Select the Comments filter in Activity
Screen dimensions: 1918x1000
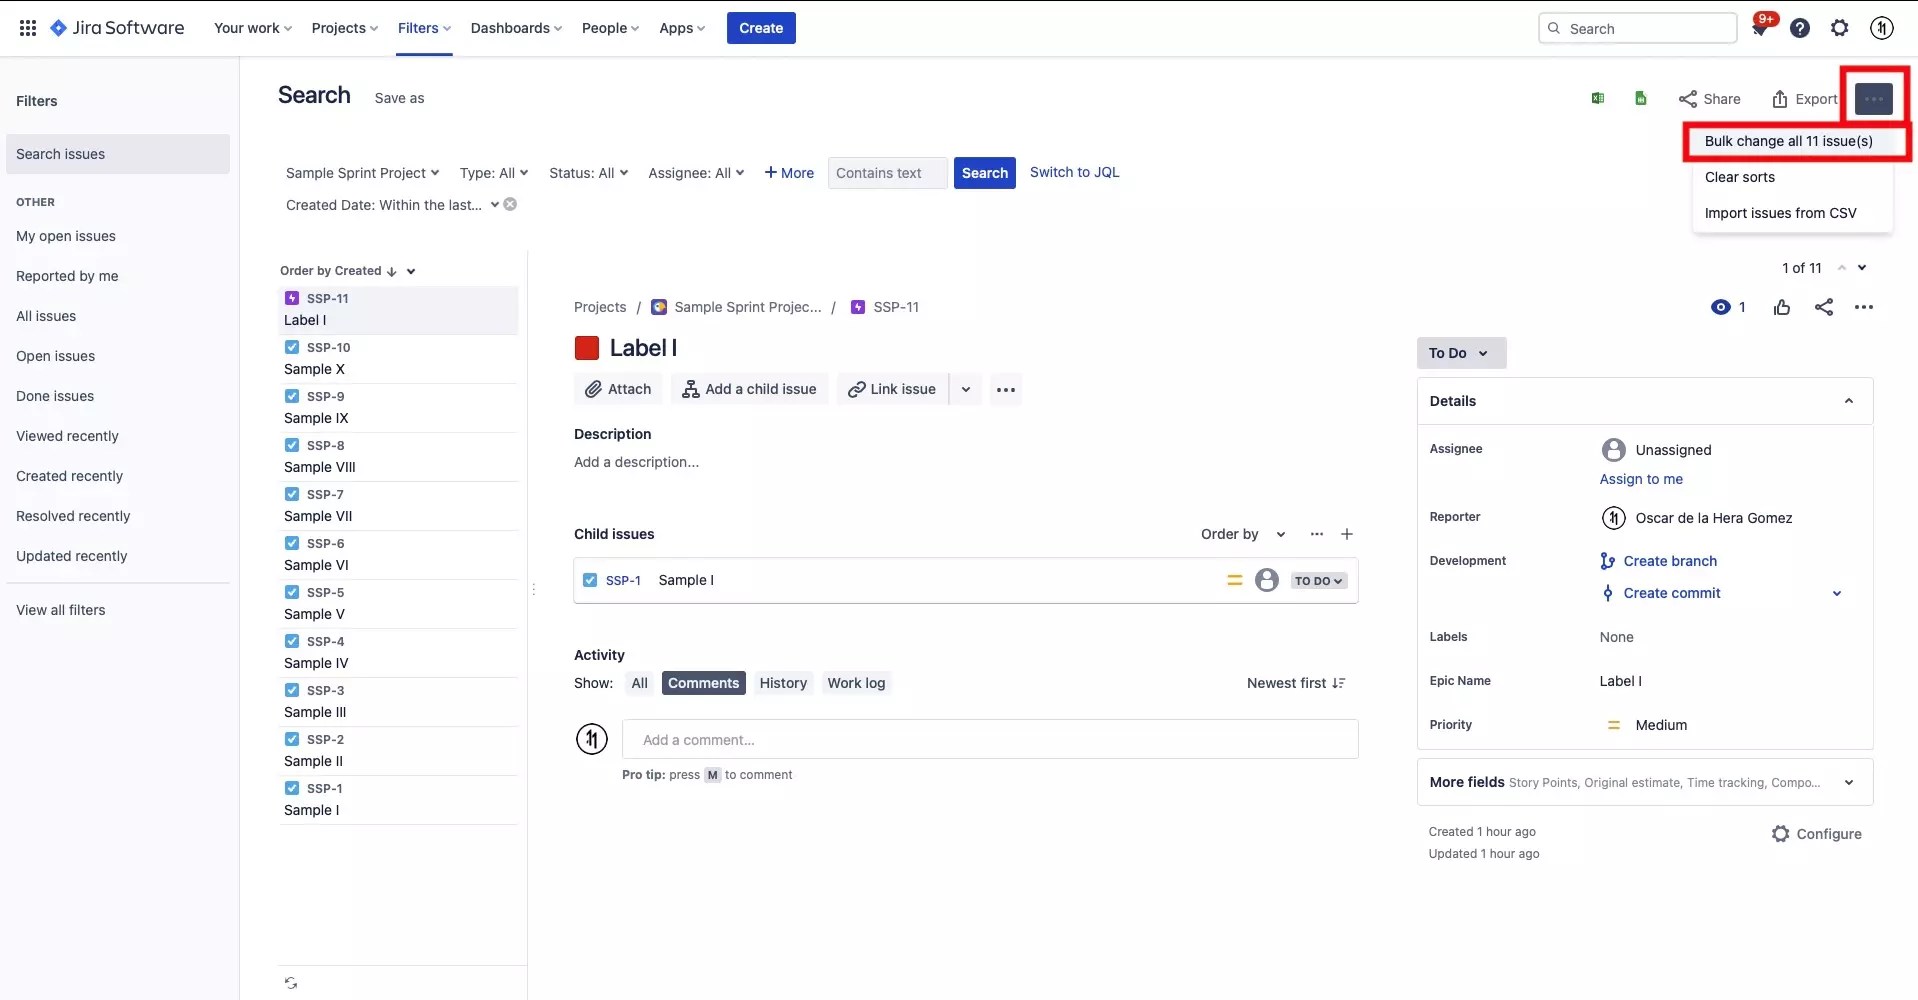[702, 682]
